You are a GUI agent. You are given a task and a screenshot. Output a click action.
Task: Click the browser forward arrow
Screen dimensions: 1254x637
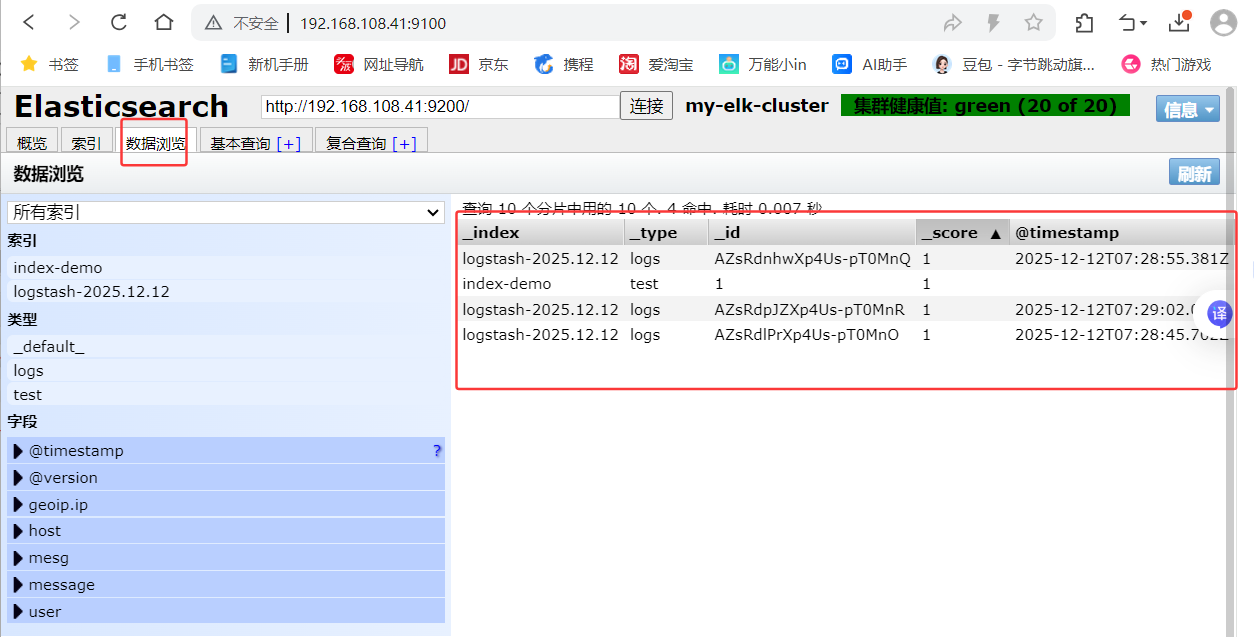pyautogui.click(x=74, y=23)
